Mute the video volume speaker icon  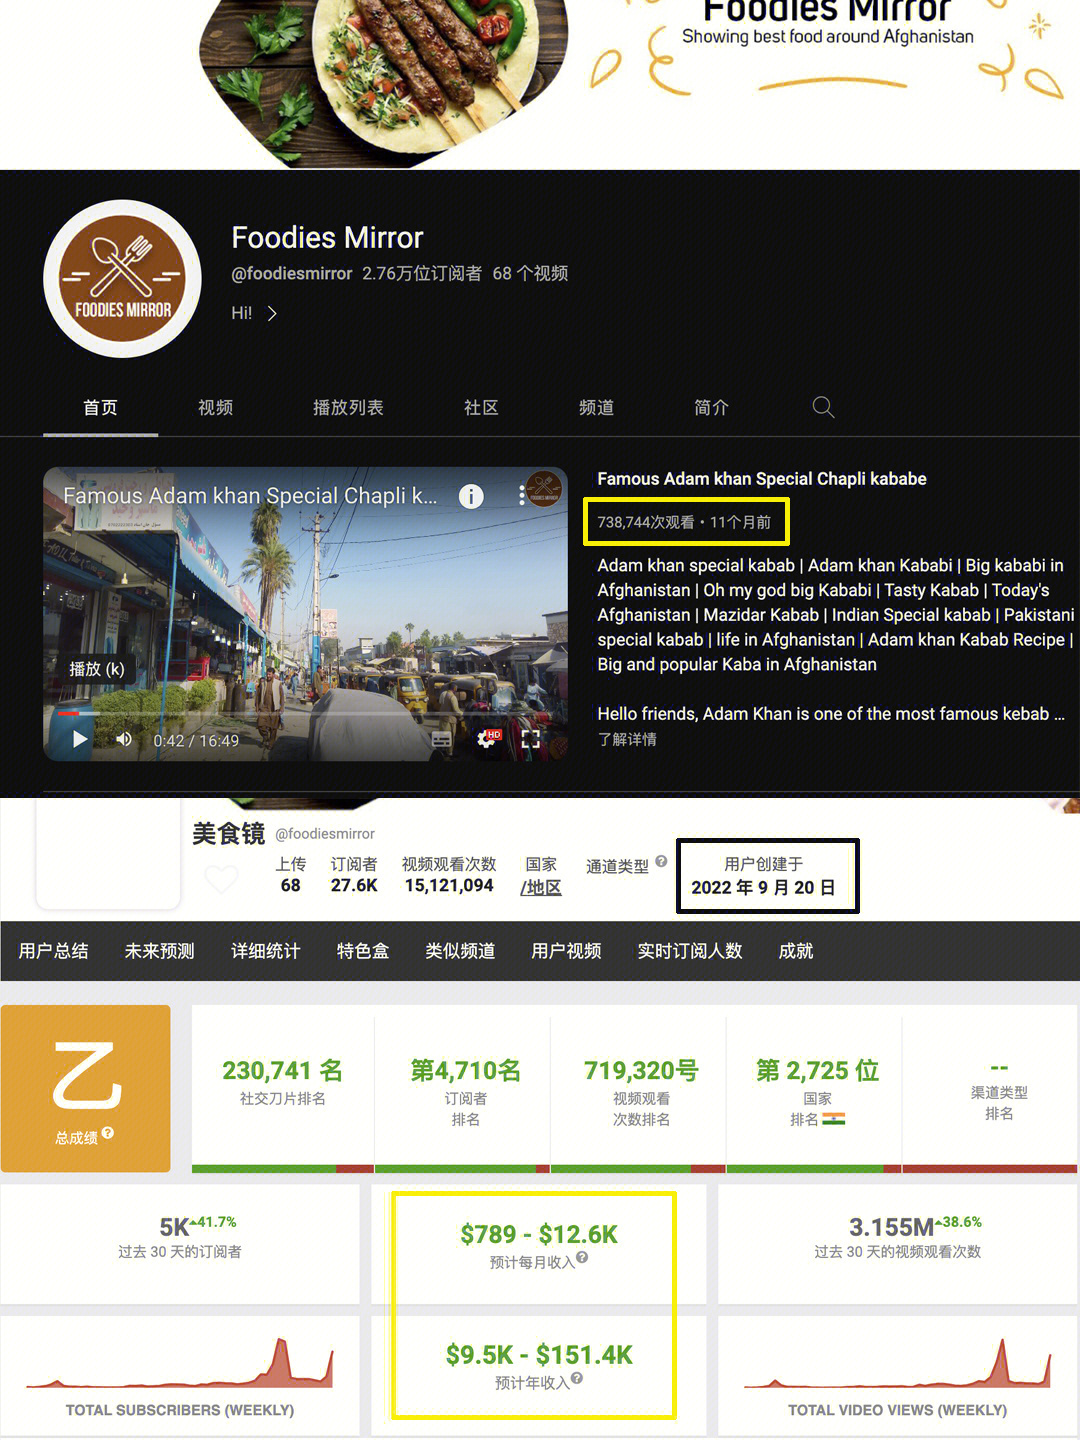124,740
